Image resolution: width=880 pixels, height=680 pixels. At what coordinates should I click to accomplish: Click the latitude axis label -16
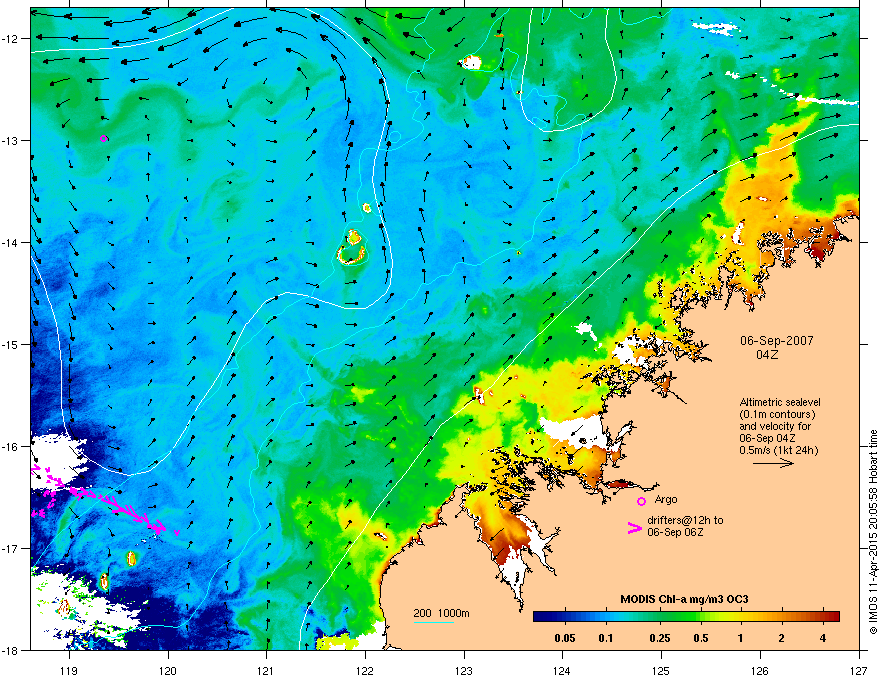click(11, 447)
